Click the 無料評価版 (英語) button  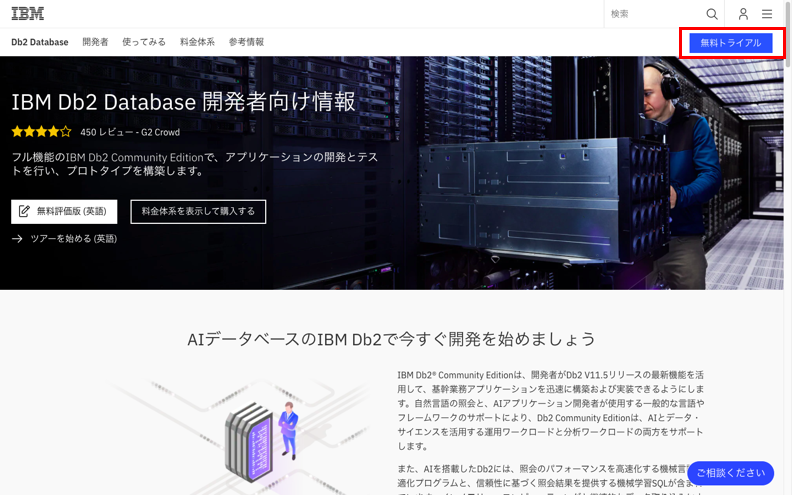pos(64,212)
